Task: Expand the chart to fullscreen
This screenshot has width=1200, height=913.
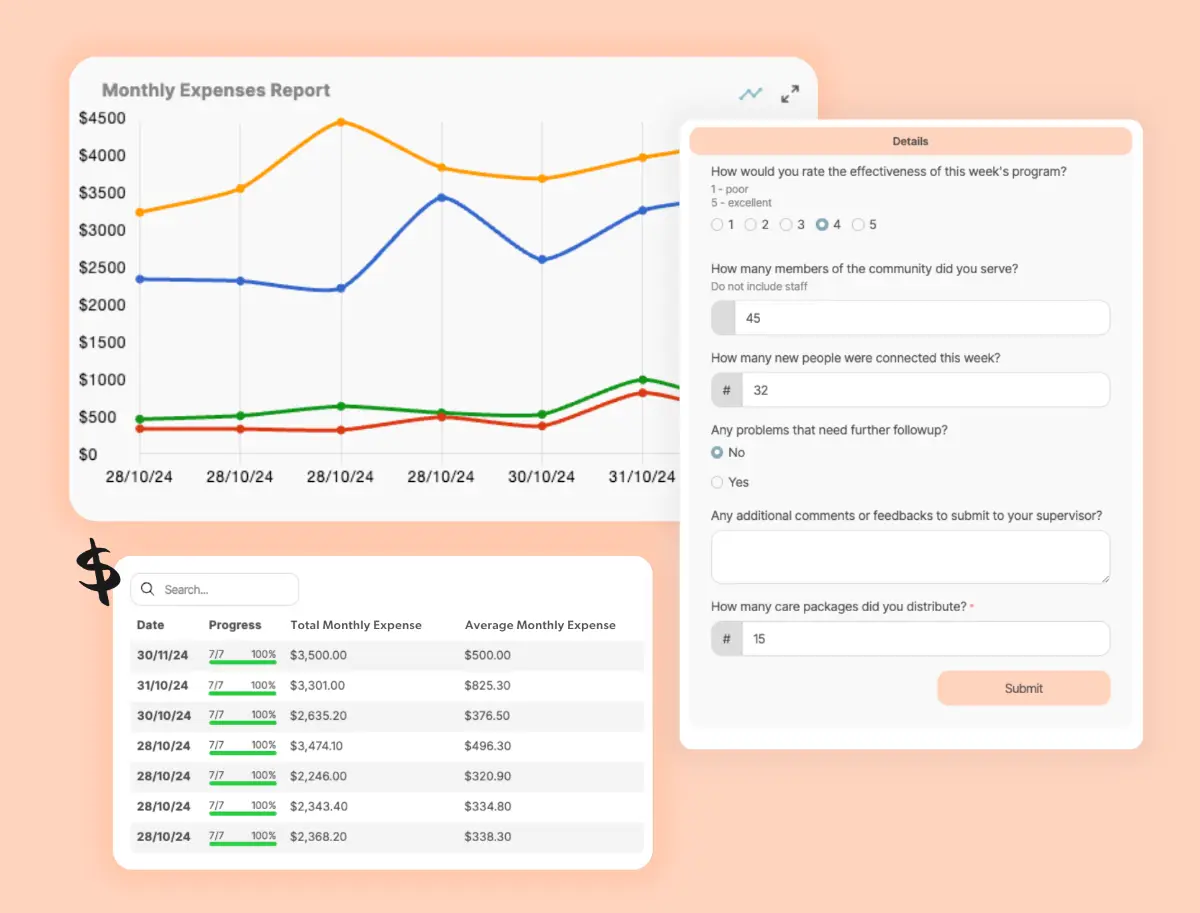Action: tap(790, 94)
